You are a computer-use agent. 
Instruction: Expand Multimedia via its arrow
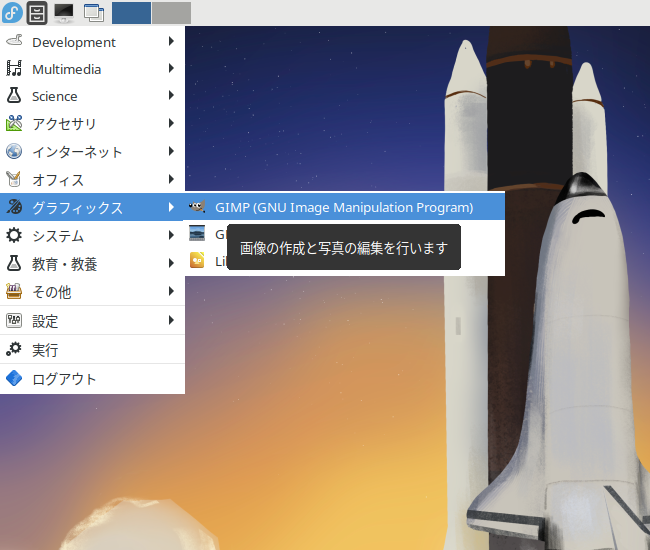tap(171, 68)
